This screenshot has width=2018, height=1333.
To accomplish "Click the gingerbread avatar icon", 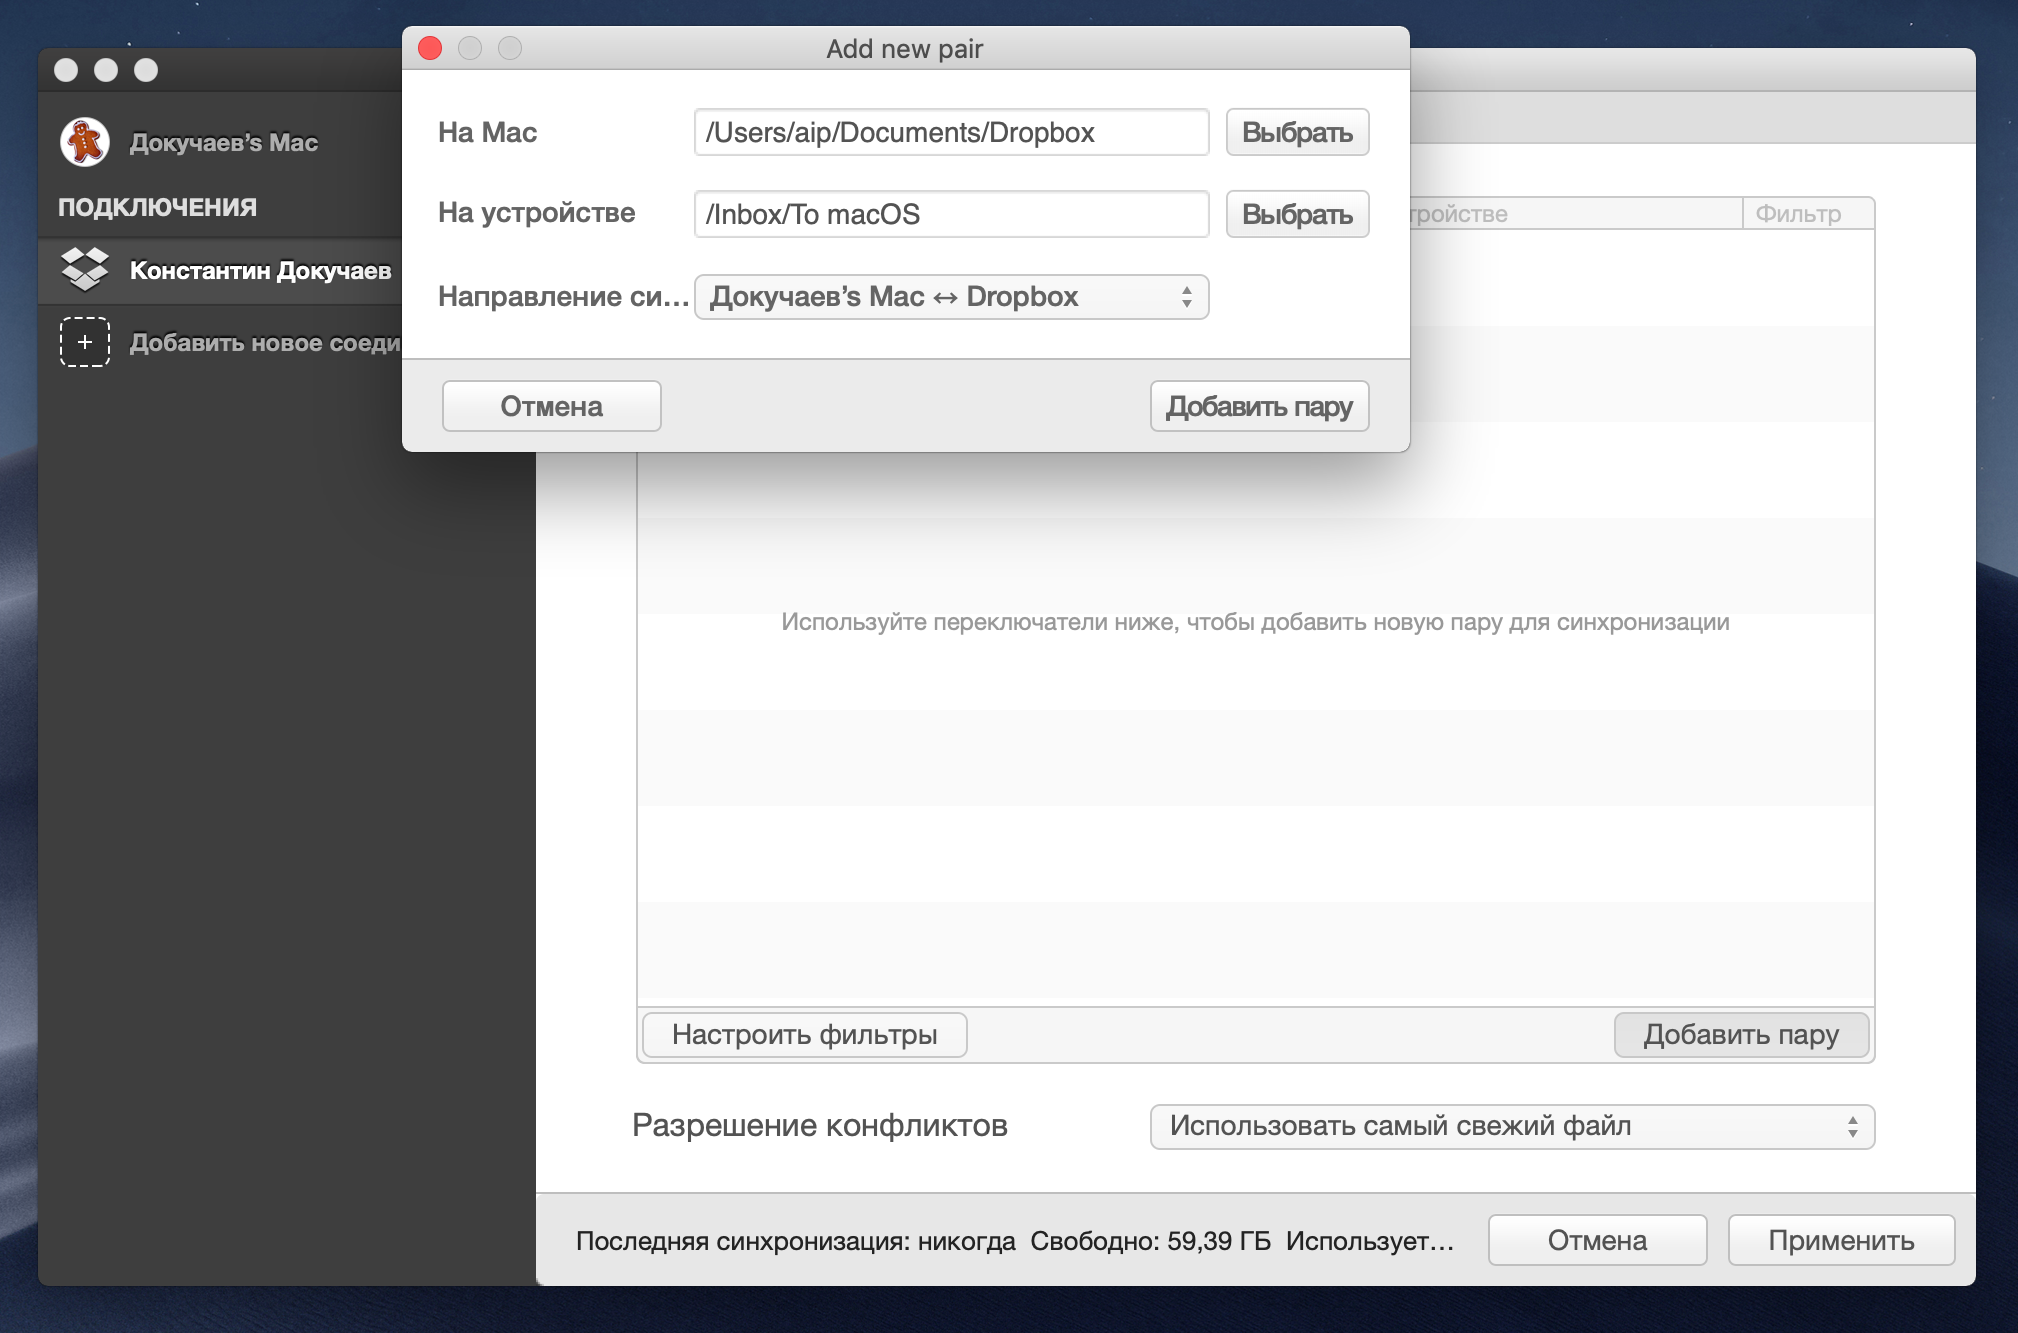I will (x=85, y=142).
